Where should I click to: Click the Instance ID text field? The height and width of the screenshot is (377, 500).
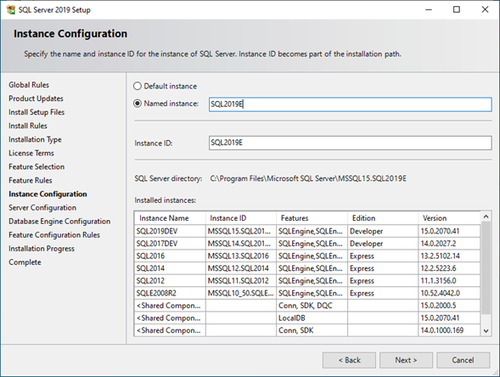(x=350, y=143)
